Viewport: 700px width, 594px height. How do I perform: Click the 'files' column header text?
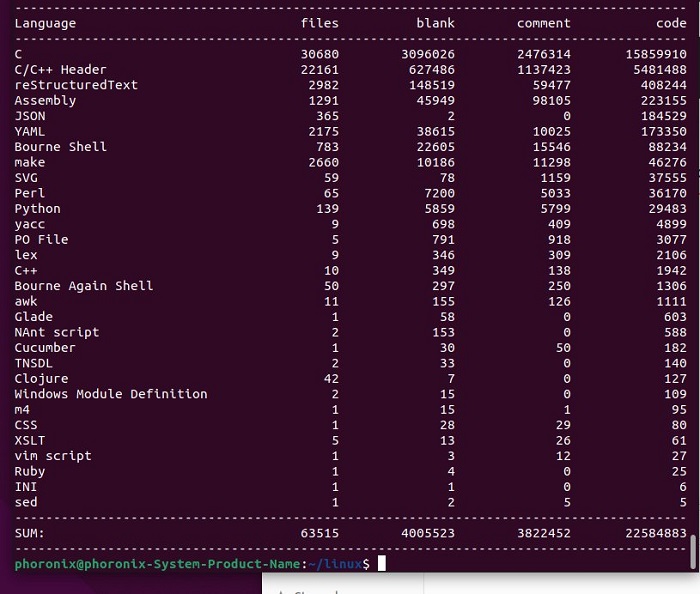click(320, 23)
